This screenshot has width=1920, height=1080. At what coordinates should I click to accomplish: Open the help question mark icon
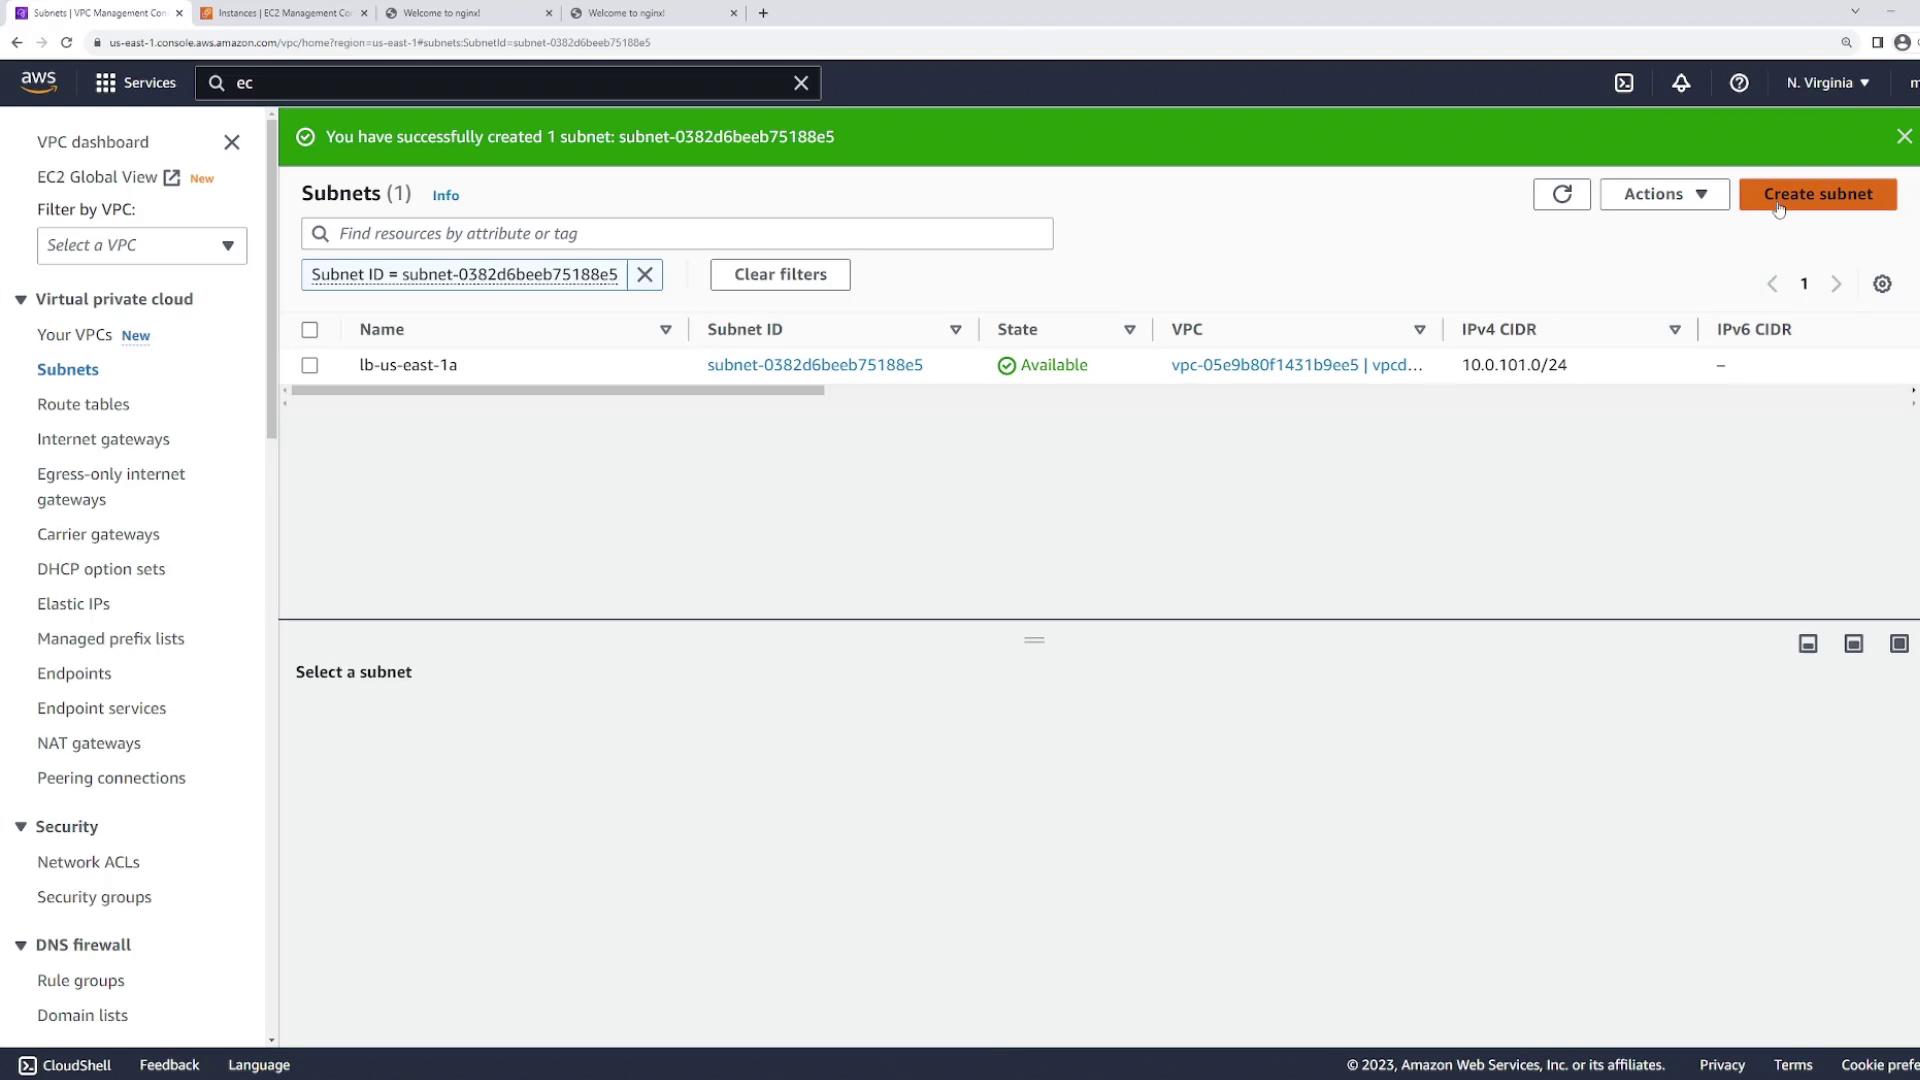point(1739,83)
